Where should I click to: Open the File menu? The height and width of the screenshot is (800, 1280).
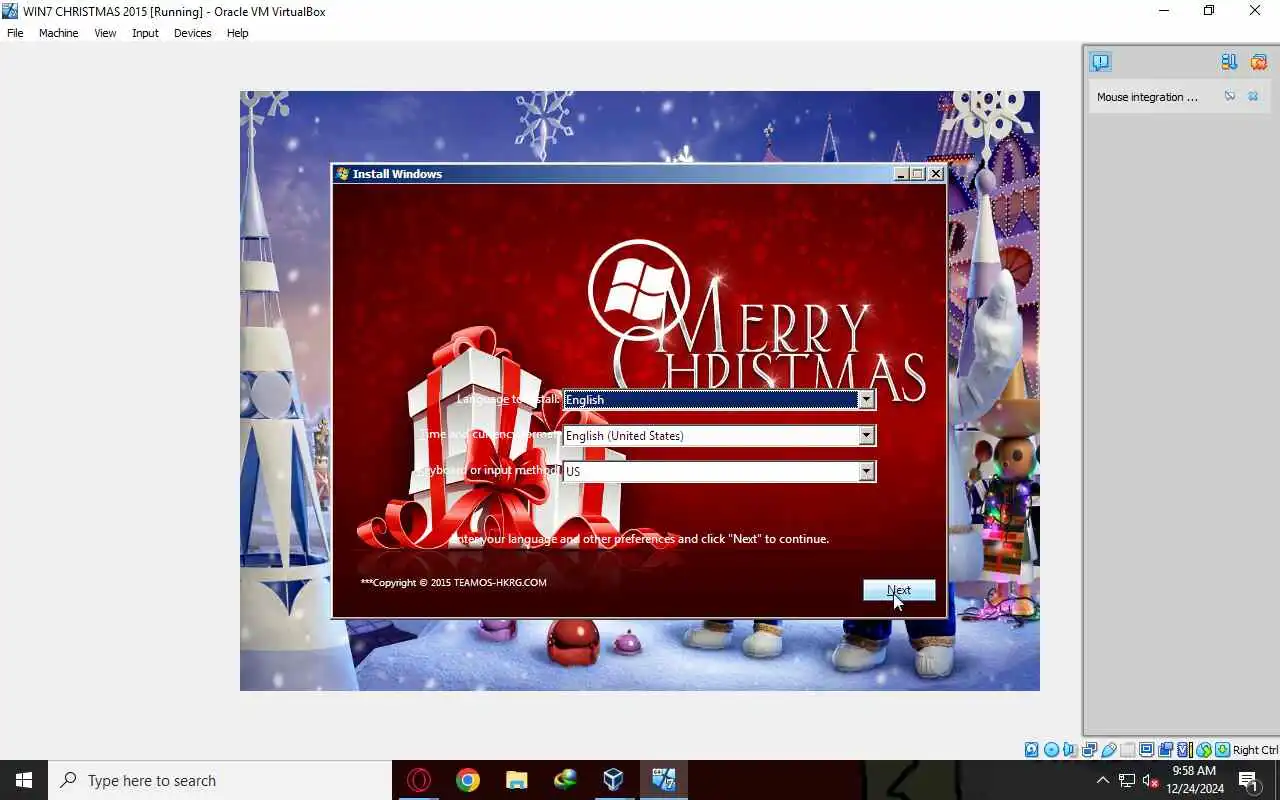(15, 33)
